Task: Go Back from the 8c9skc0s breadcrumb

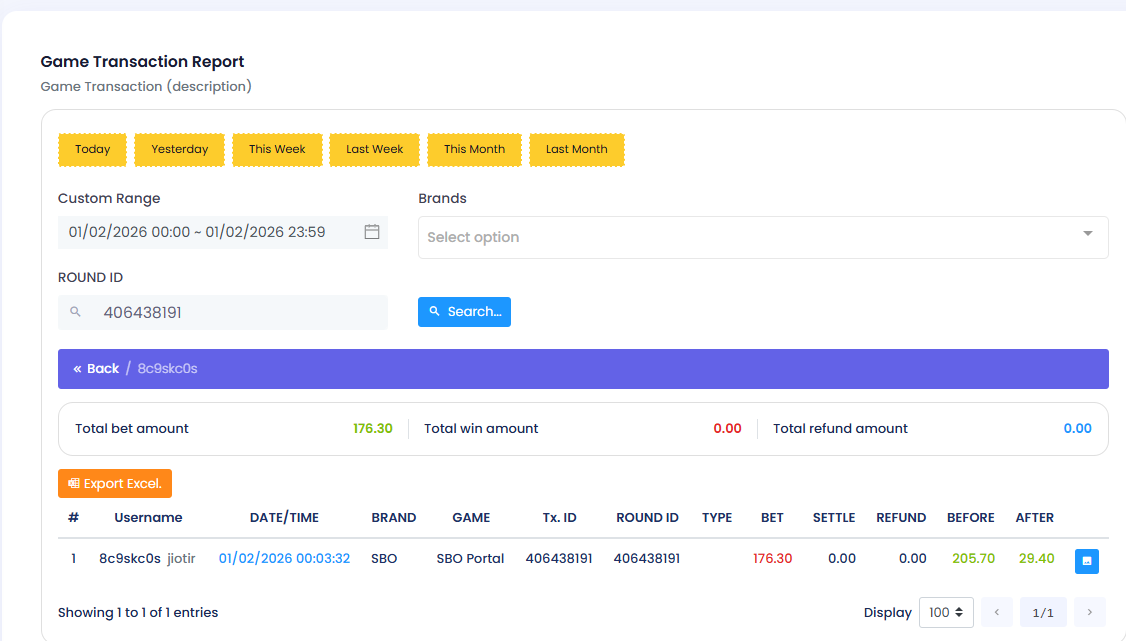Action: [96, 369]
